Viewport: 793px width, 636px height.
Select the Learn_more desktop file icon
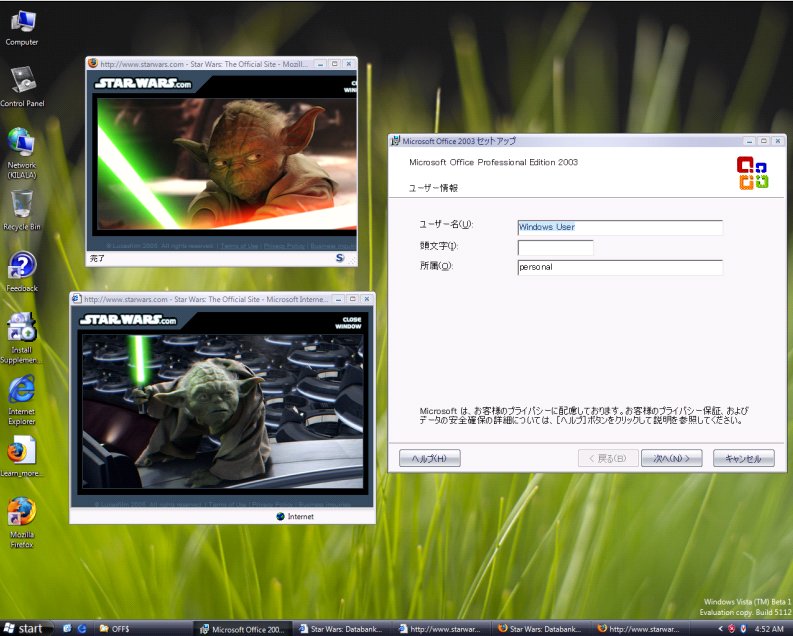[21, 450]
